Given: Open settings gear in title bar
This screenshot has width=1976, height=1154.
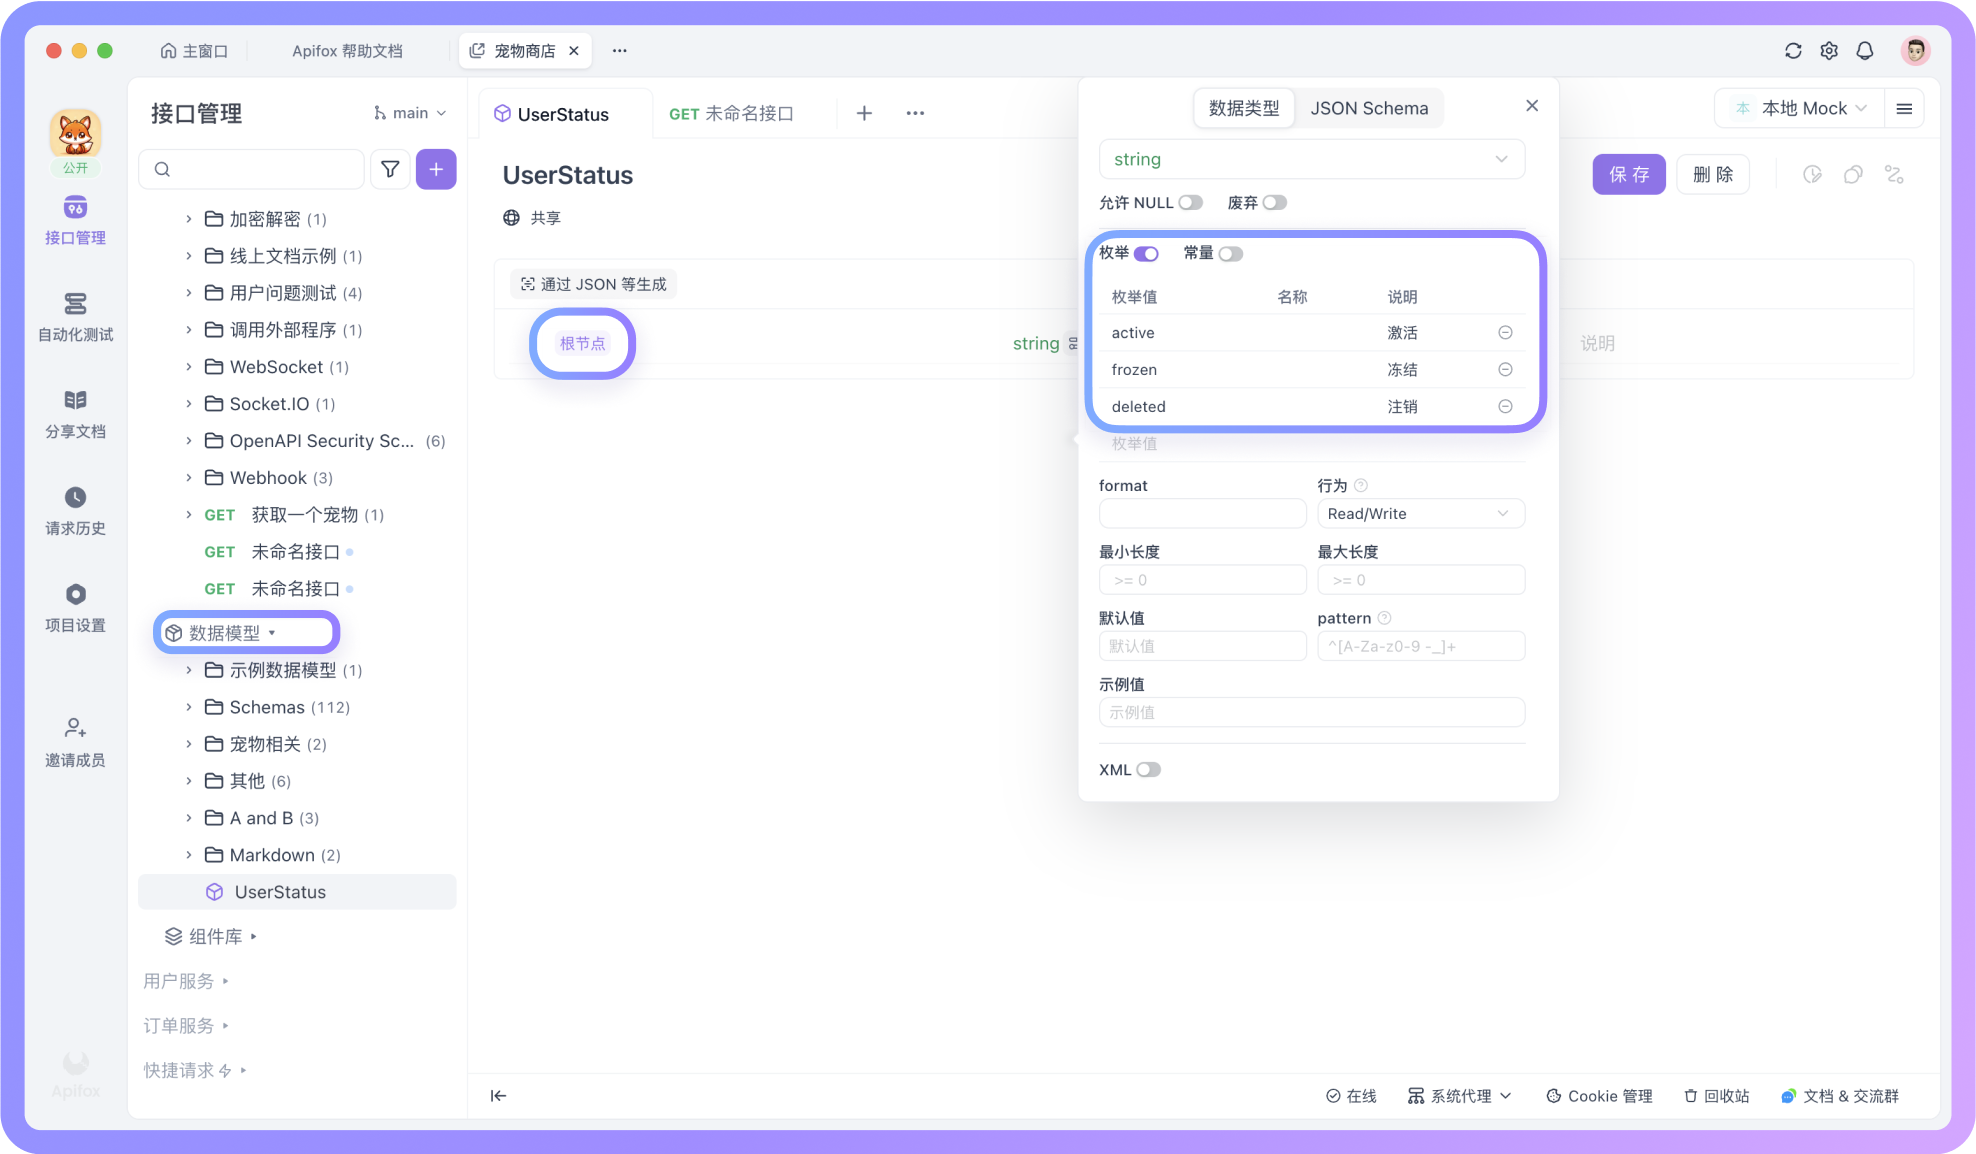Looking at the screenshot, I should tap(1829, 51).
